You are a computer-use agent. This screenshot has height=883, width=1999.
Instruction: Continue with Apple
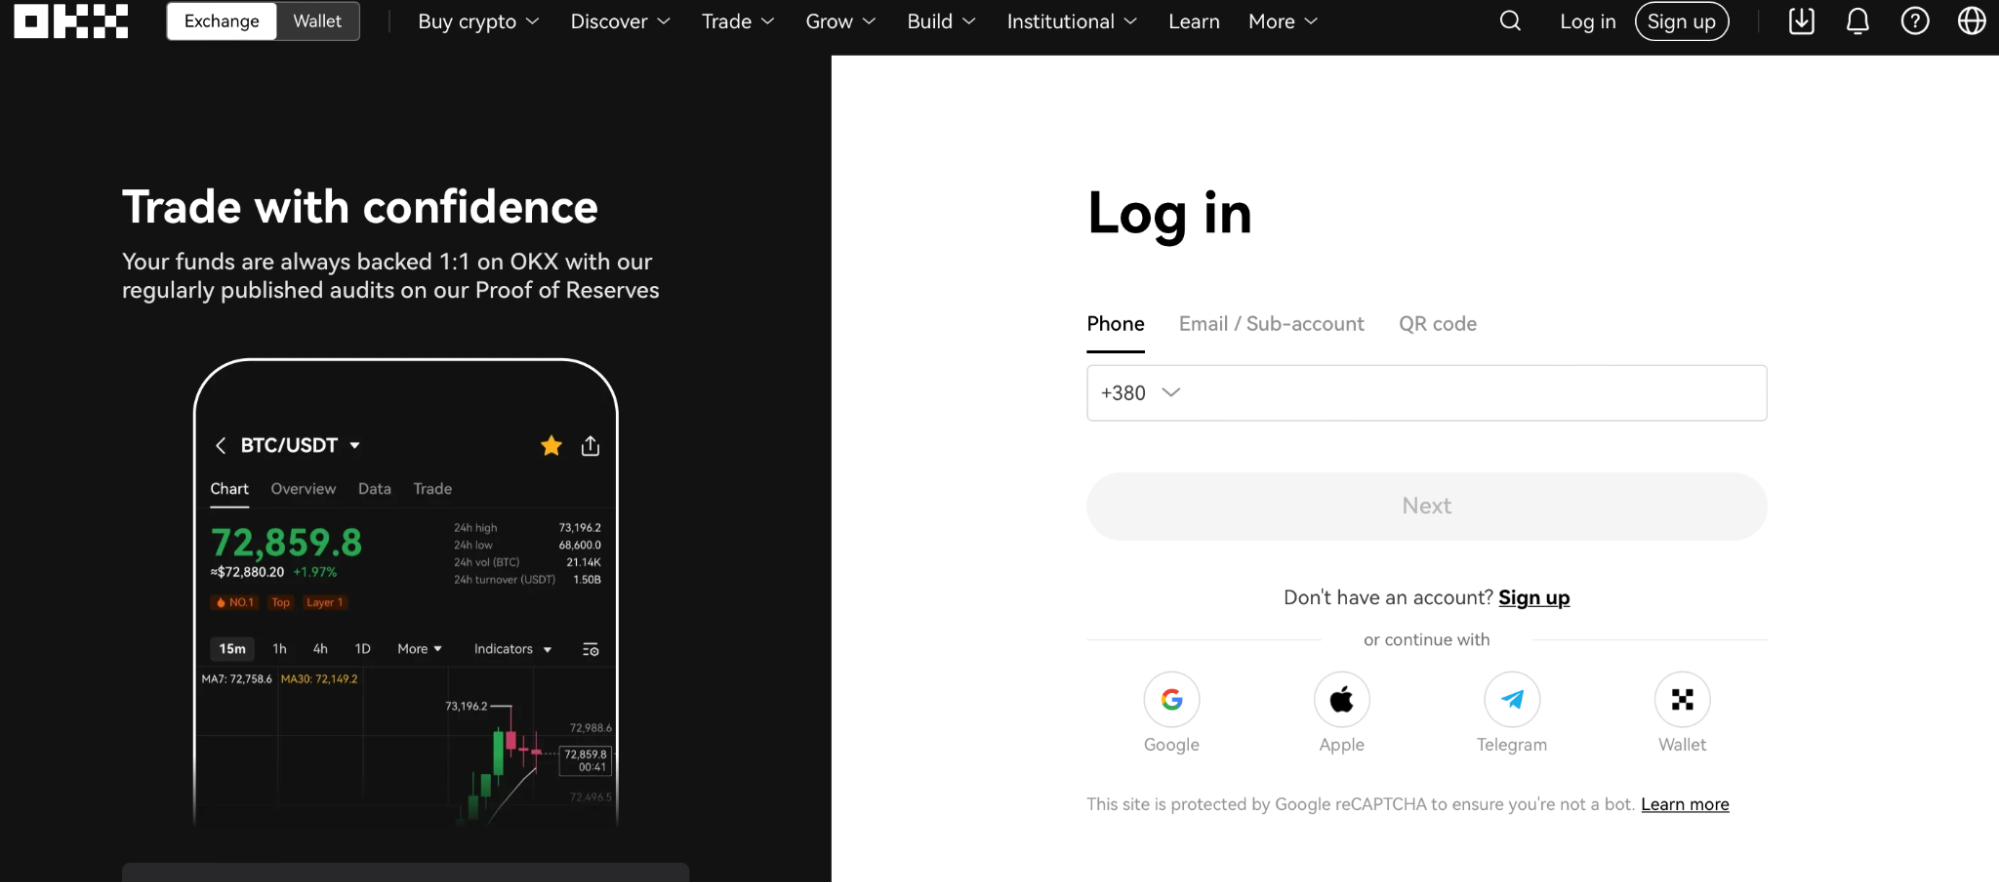pyautogui.click(x=1341, y=700)
